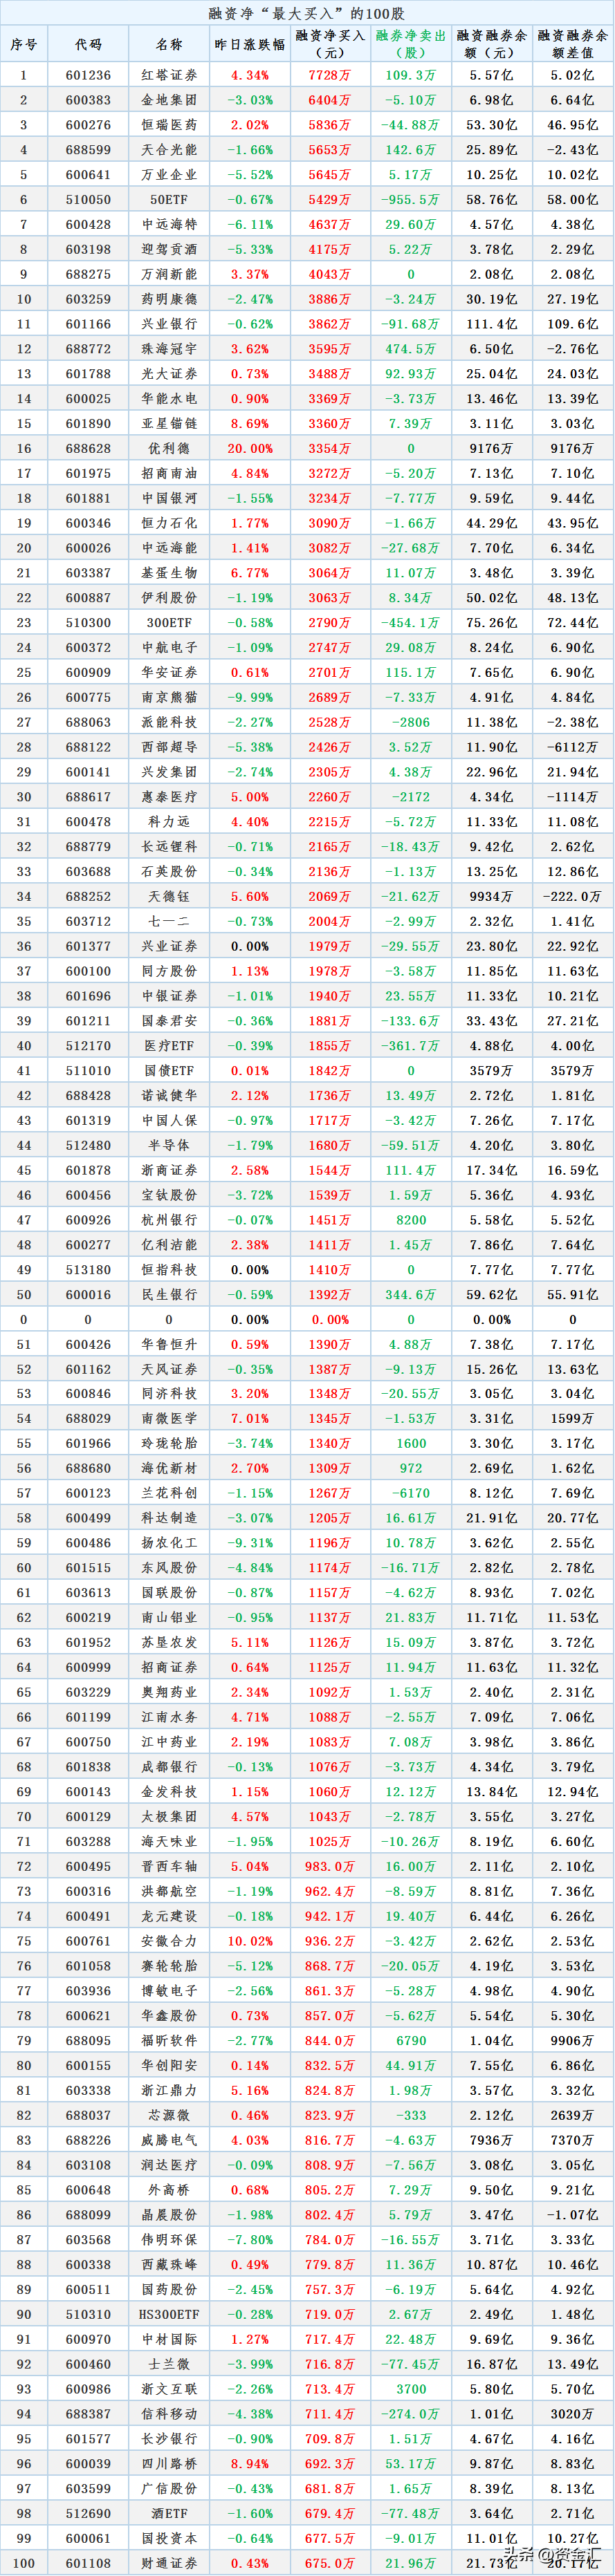This screenshot has height=2576, width=615.
Task: Click stock name '苏垦农发'
Action: (x=169, y=1642)
